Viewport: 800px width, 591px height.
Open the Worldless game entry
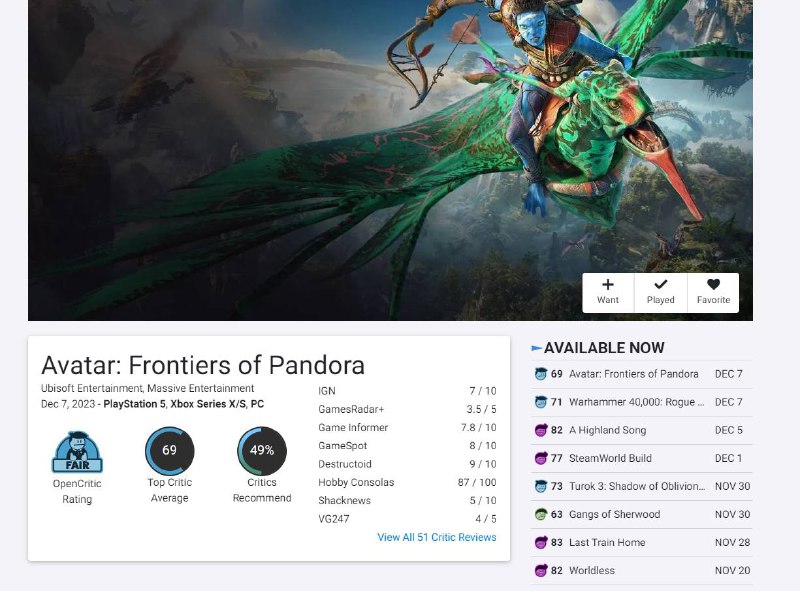pyautogui.click(x=641, y=571)
